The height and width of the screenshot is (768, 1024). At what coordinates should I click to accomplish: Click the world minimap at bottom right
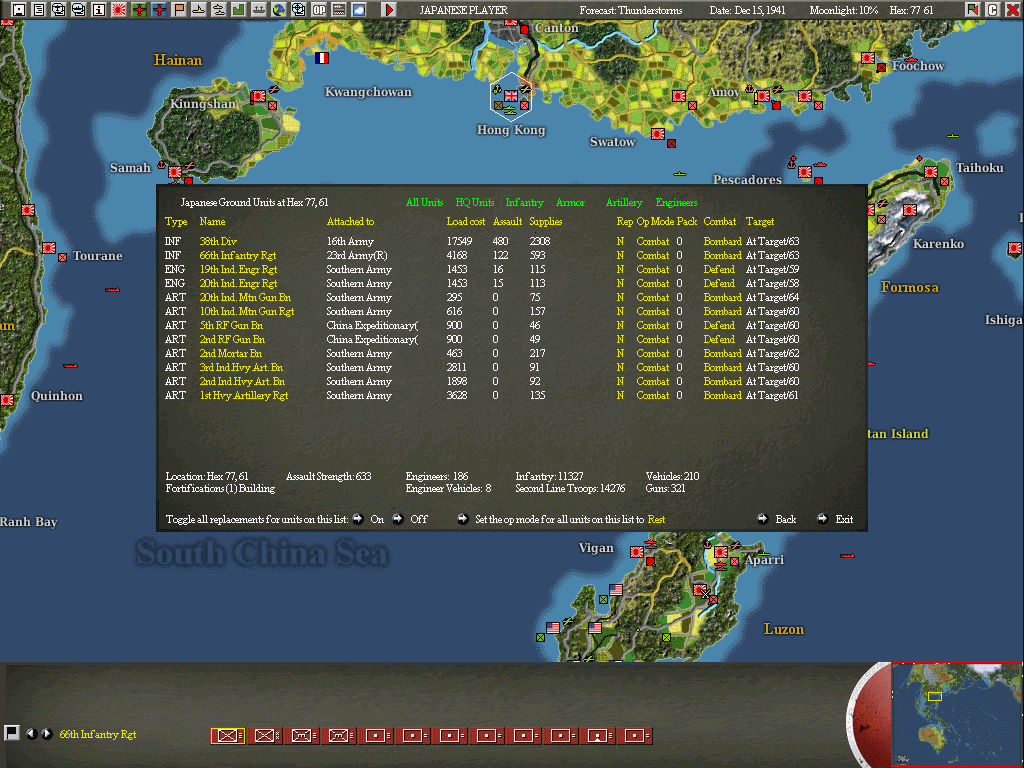pos(957,714)
